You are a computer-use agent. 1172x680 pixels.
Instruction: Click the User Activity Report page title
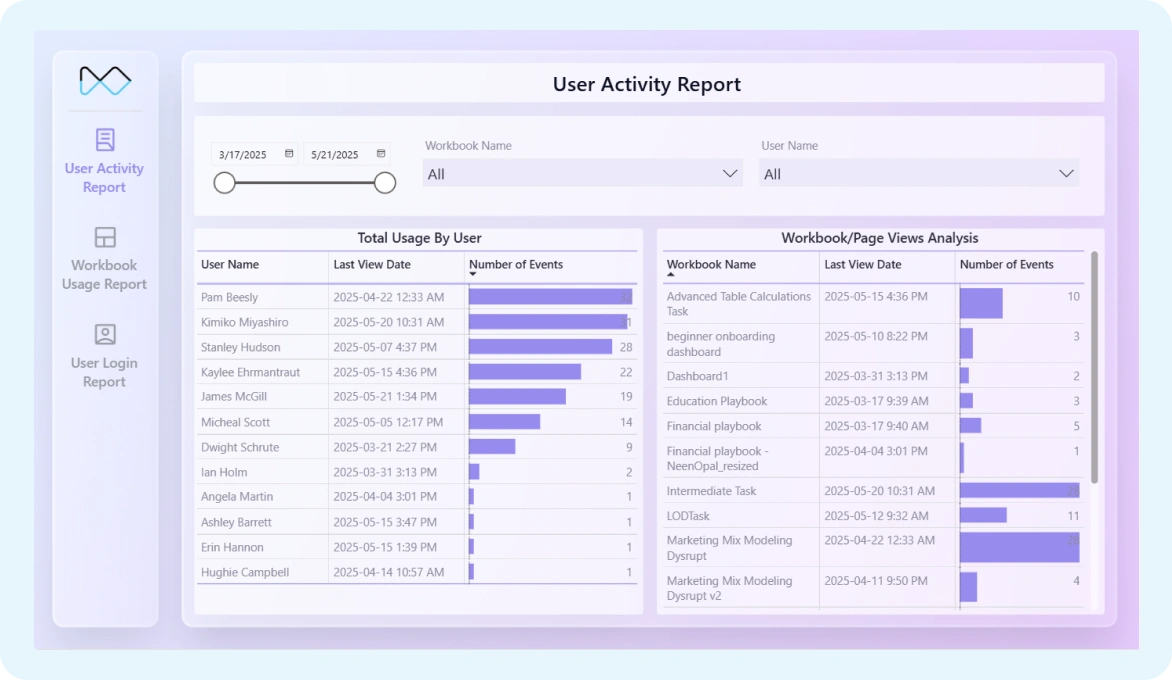click(647, 84)
